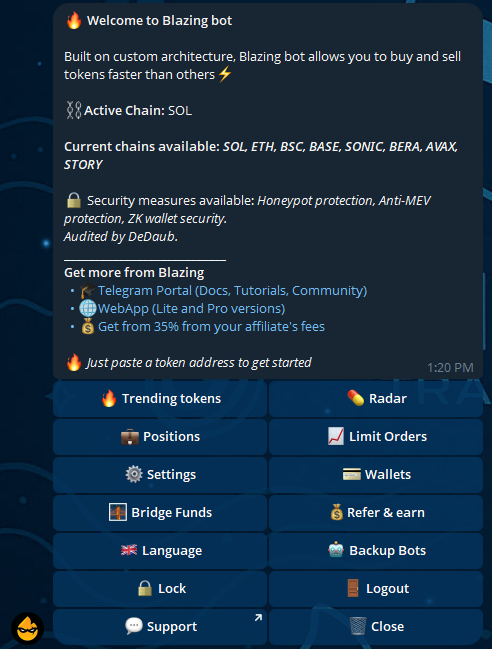
Task: Click the money bag icon beside affiliate link
Action: click(x=87, y=327)
